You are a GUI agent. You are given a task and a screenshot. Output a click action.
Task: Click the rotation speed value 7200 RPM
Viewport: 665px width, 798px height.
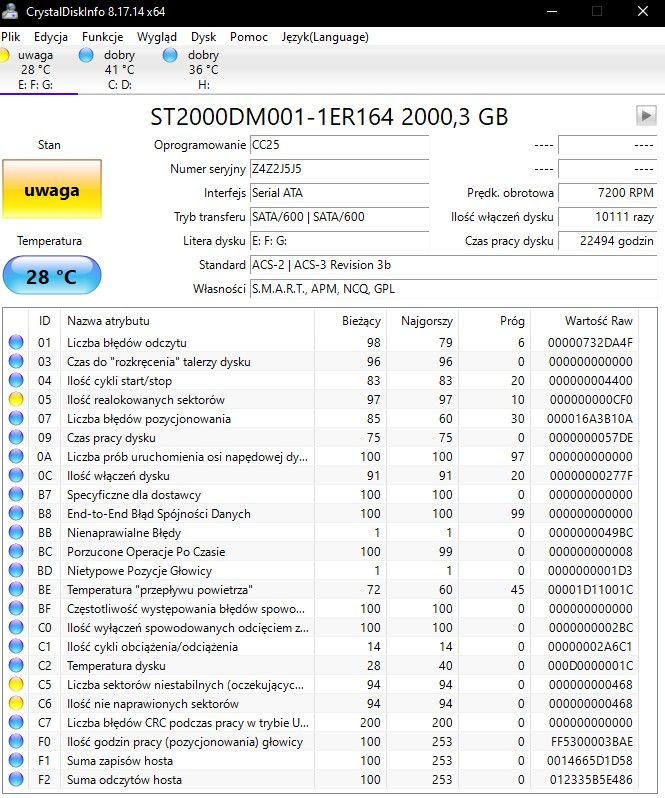pos(608,193)
